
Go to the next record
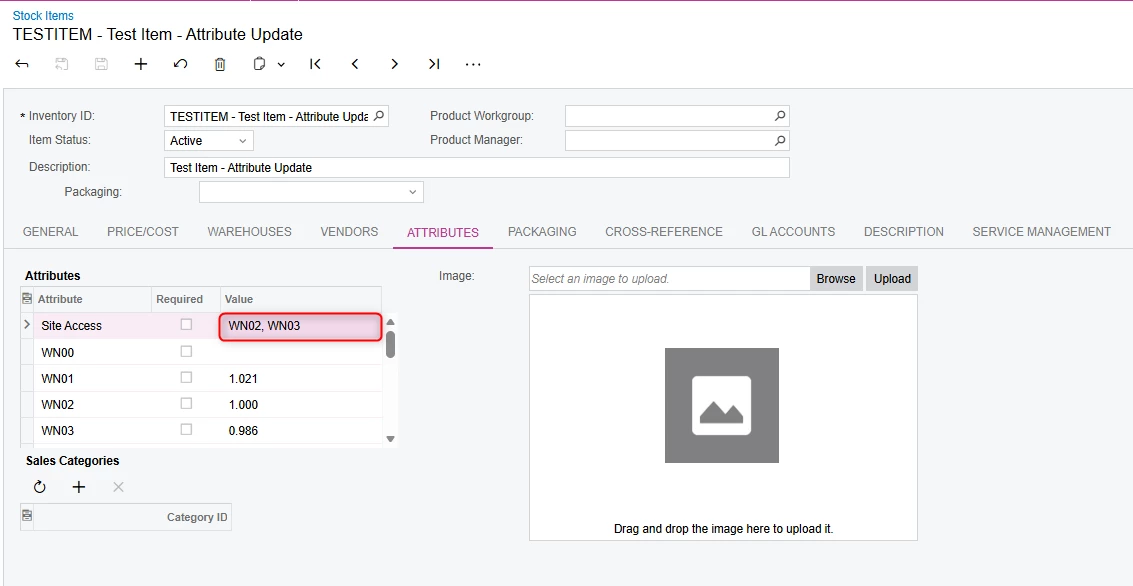tap(395, 64)
